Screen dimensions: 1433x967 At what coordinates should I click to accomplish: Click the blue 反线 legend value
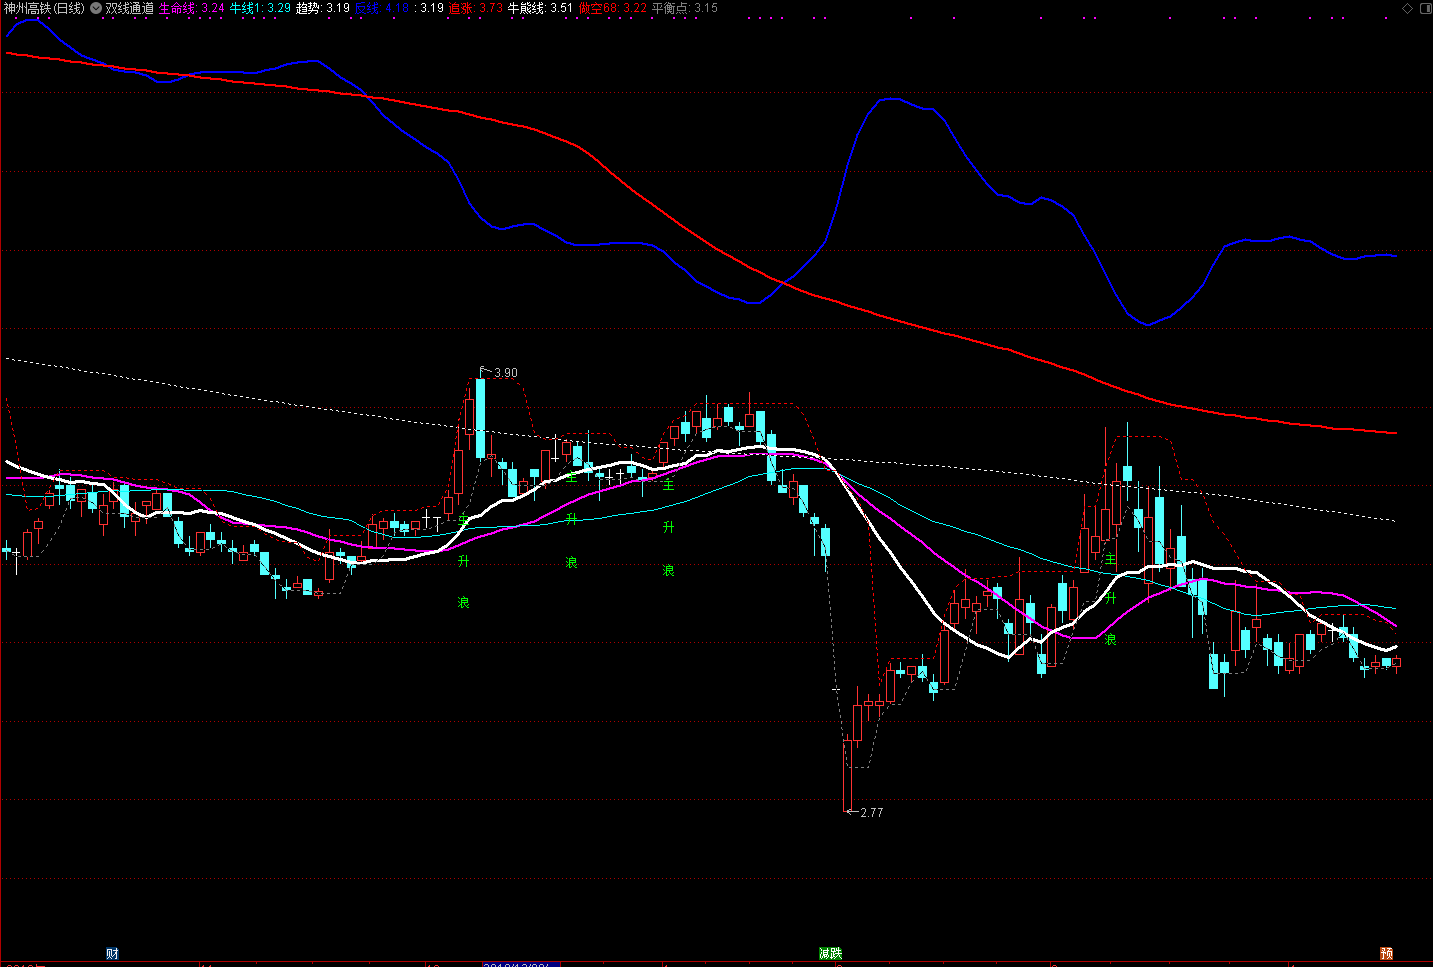(x=382, y=8)
